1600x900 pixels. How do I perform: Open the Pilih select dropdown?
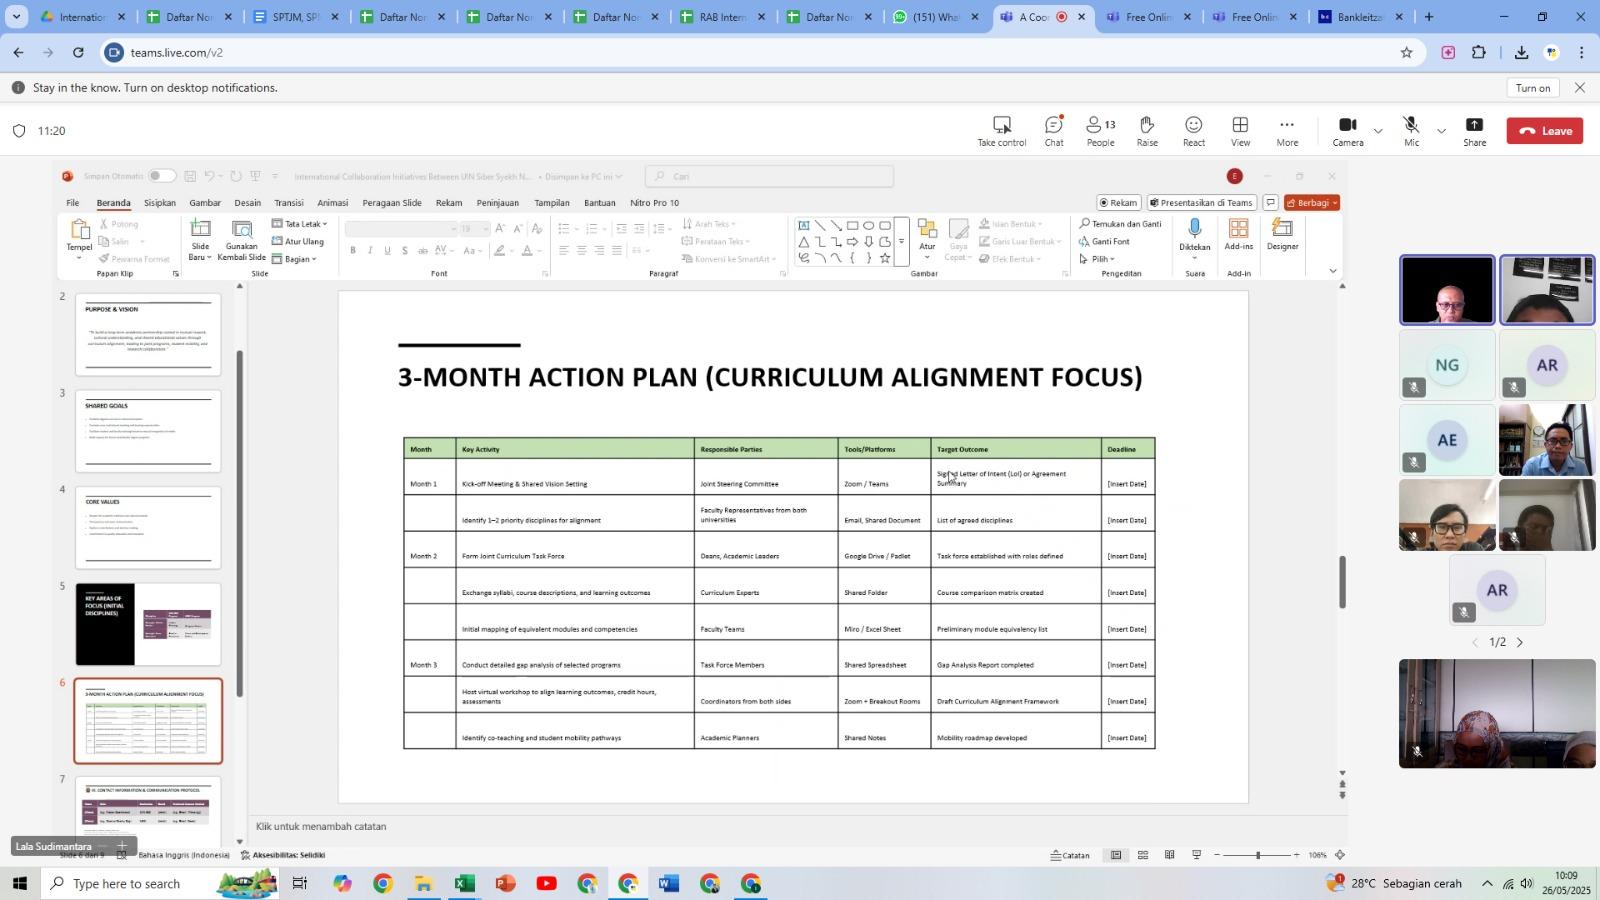click(x=1097, y=259)
